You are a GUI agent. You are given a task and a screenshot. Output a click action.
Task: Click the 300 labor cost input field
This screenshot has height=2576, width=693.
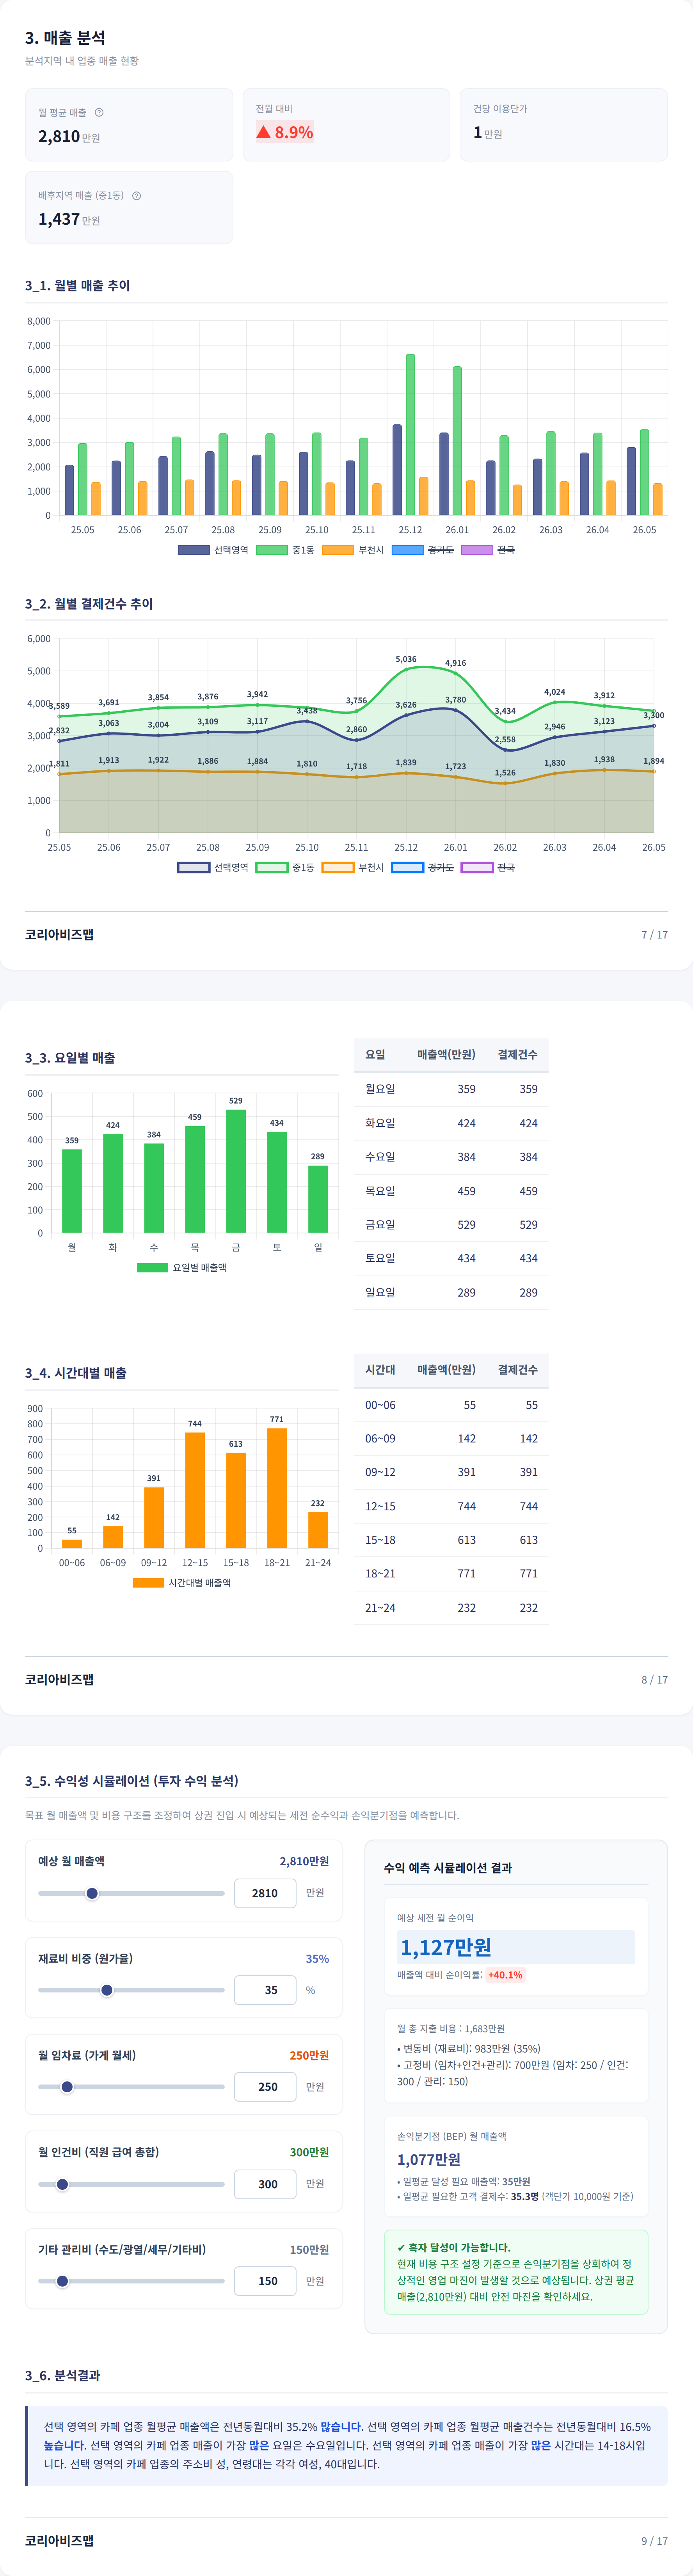click(265, 2184)
